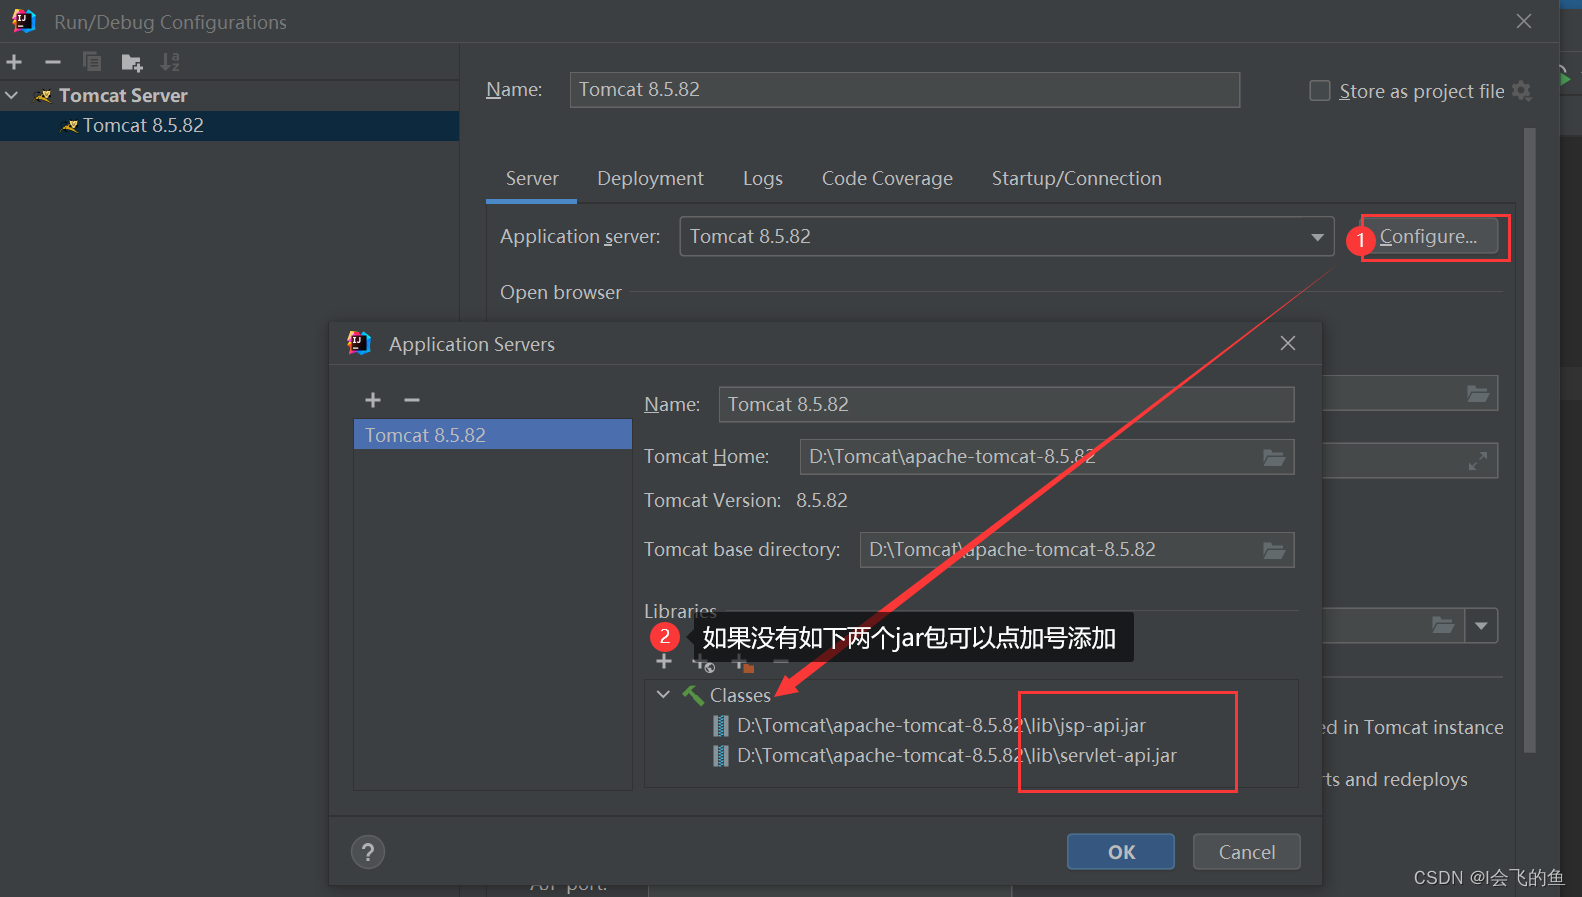
Task: Sort run configurations alphabetically
Action: click(171, 62)
